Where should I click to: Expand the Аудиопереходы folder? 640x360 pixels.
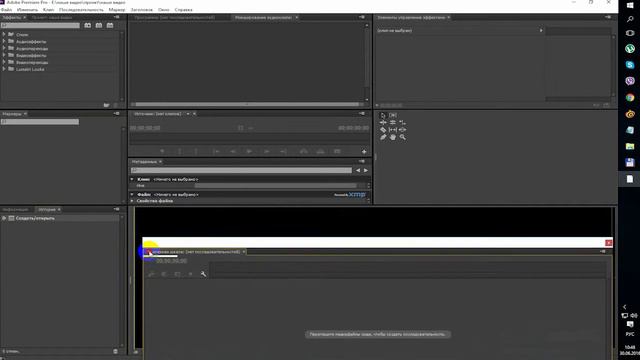coord(4,48)
